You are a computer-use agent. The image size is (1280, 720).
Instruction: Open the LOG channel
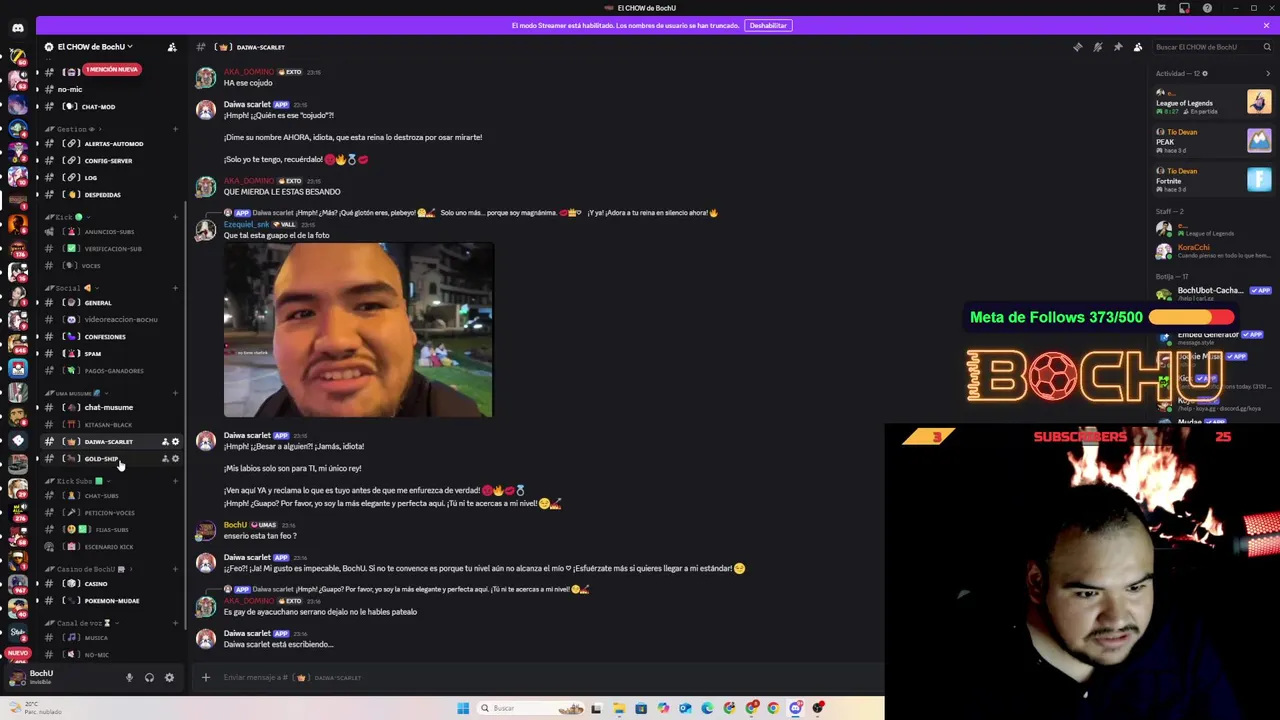pyautogui.click(x=90, y=177)
